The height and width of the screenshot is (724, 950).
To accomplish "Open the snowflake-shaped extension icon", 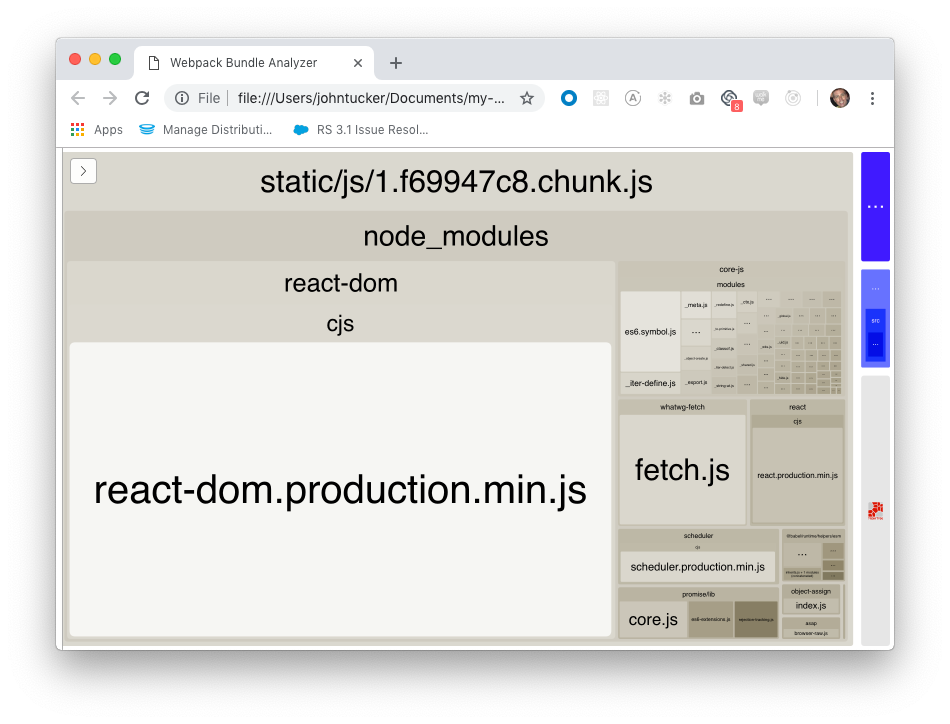I will click(665, 98).
